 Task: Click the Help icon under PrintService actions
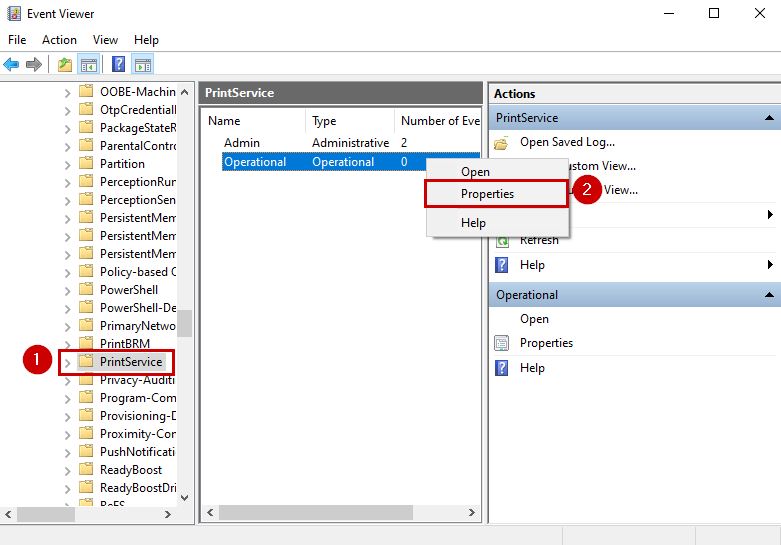pos(502,265)
